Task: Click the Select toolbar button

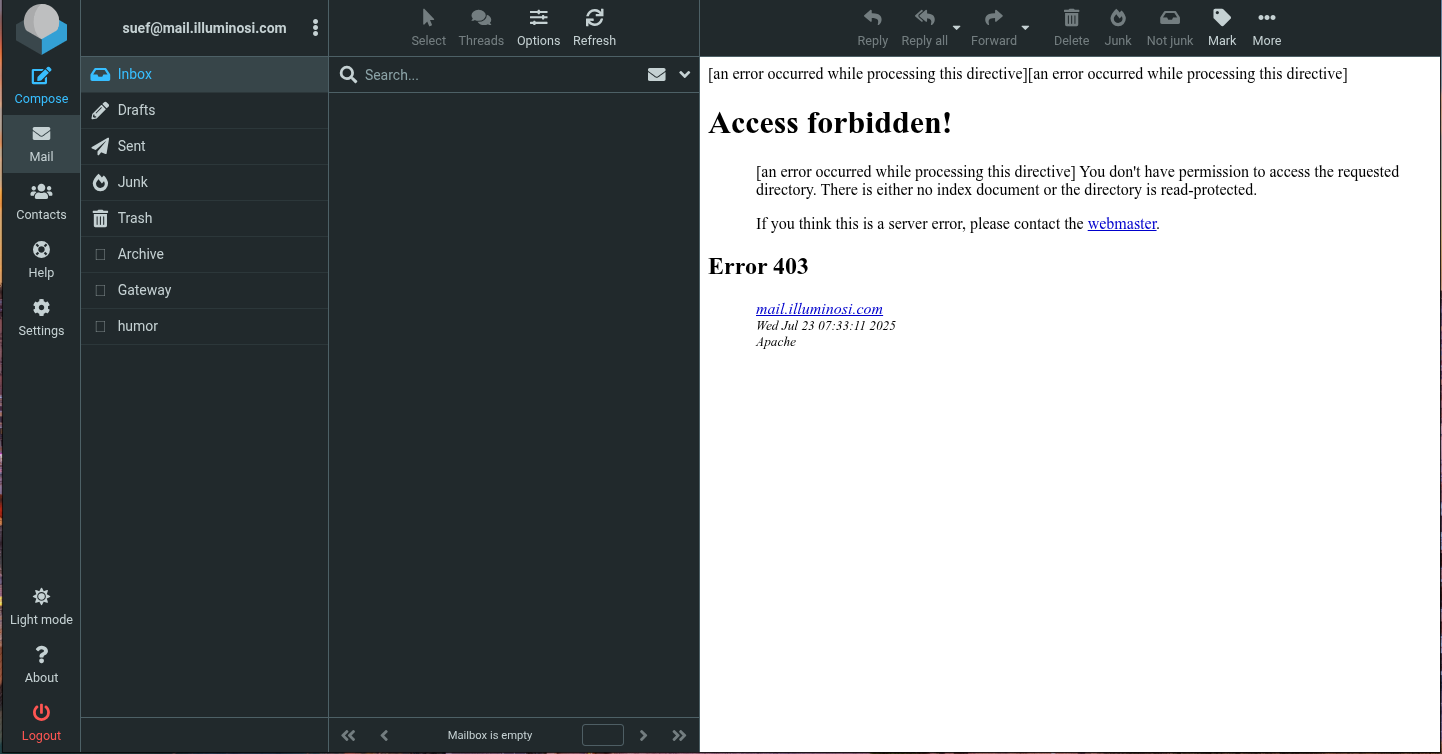Action: 428,28
